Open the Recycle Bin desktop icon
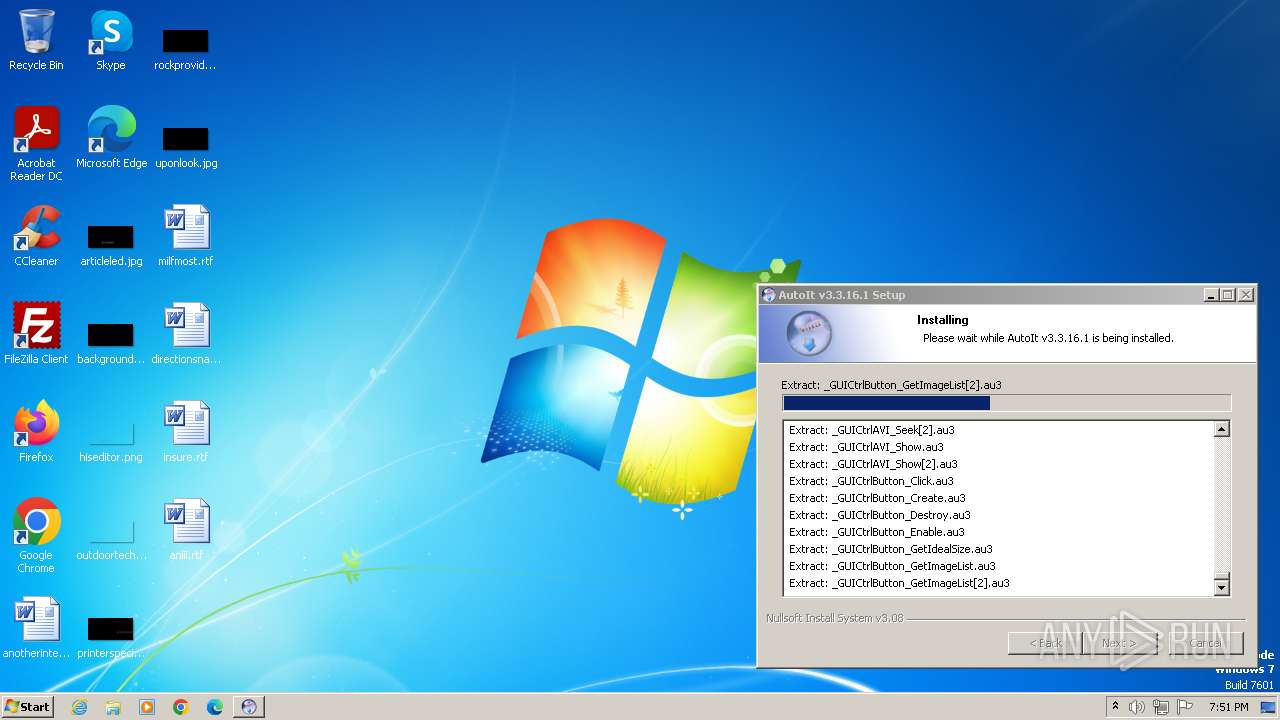Image resolution: width=1280 pixels, height=720 pixels. click(x=36, y=40)
